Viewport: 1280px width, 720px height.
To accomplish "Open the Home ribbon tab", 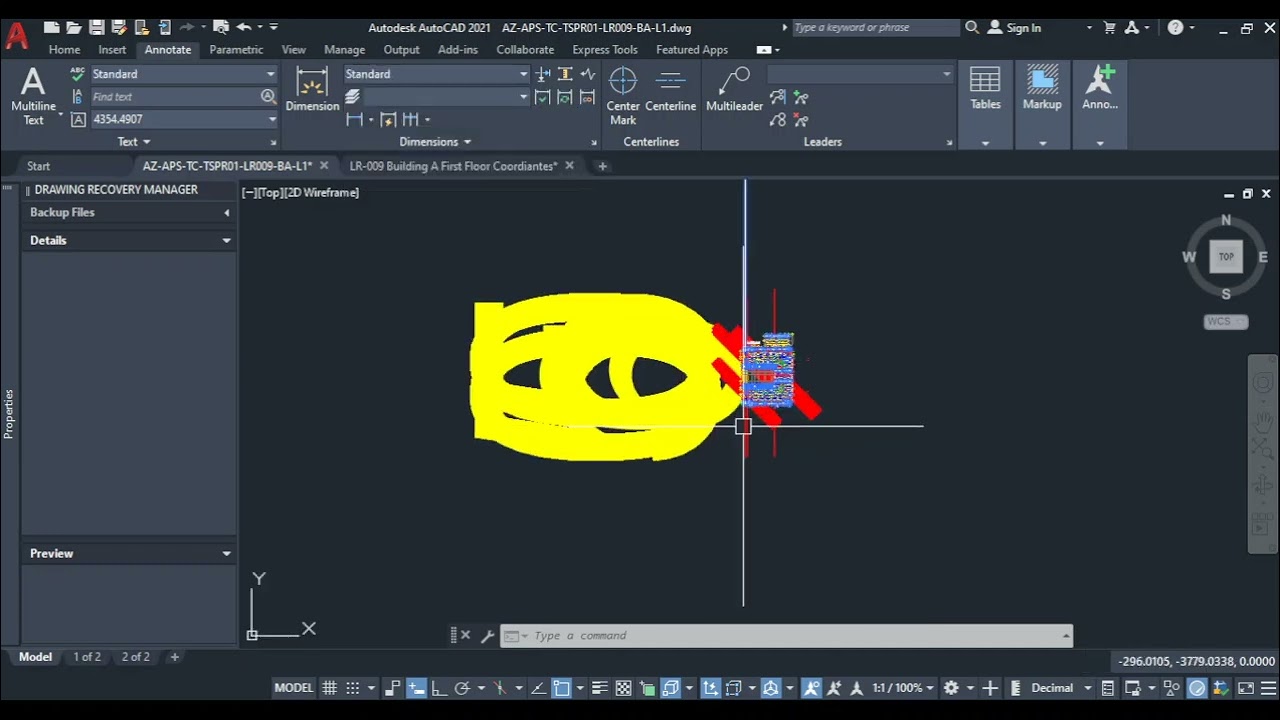I will (x=64, y=49).
